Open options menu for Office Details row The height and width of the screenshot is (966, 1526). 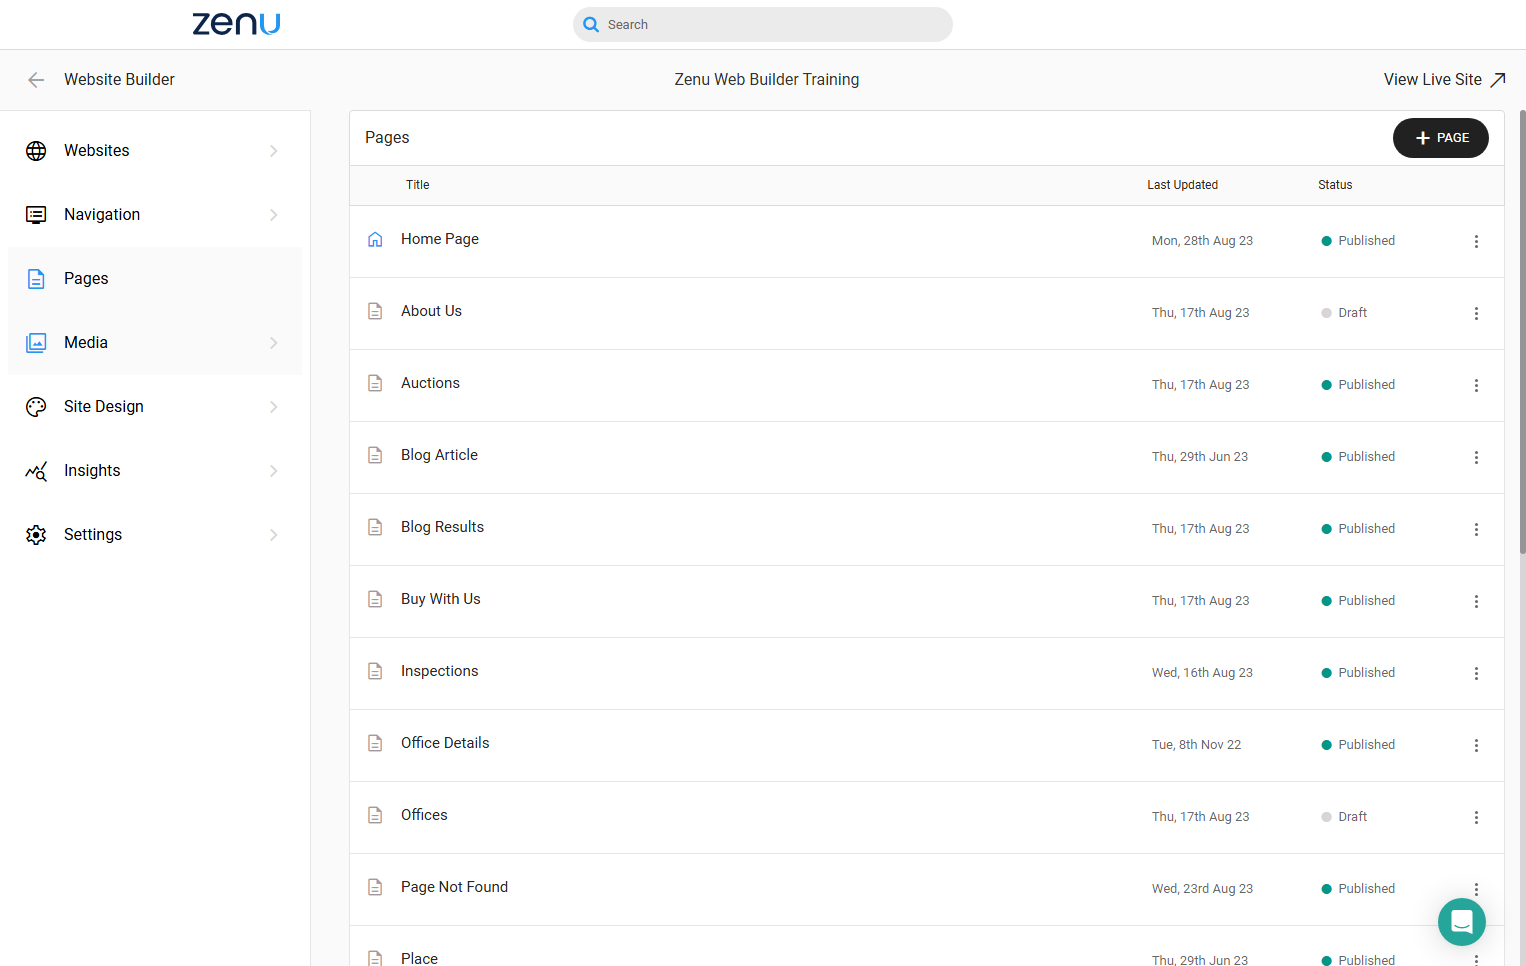click(x=1476, y=745)
